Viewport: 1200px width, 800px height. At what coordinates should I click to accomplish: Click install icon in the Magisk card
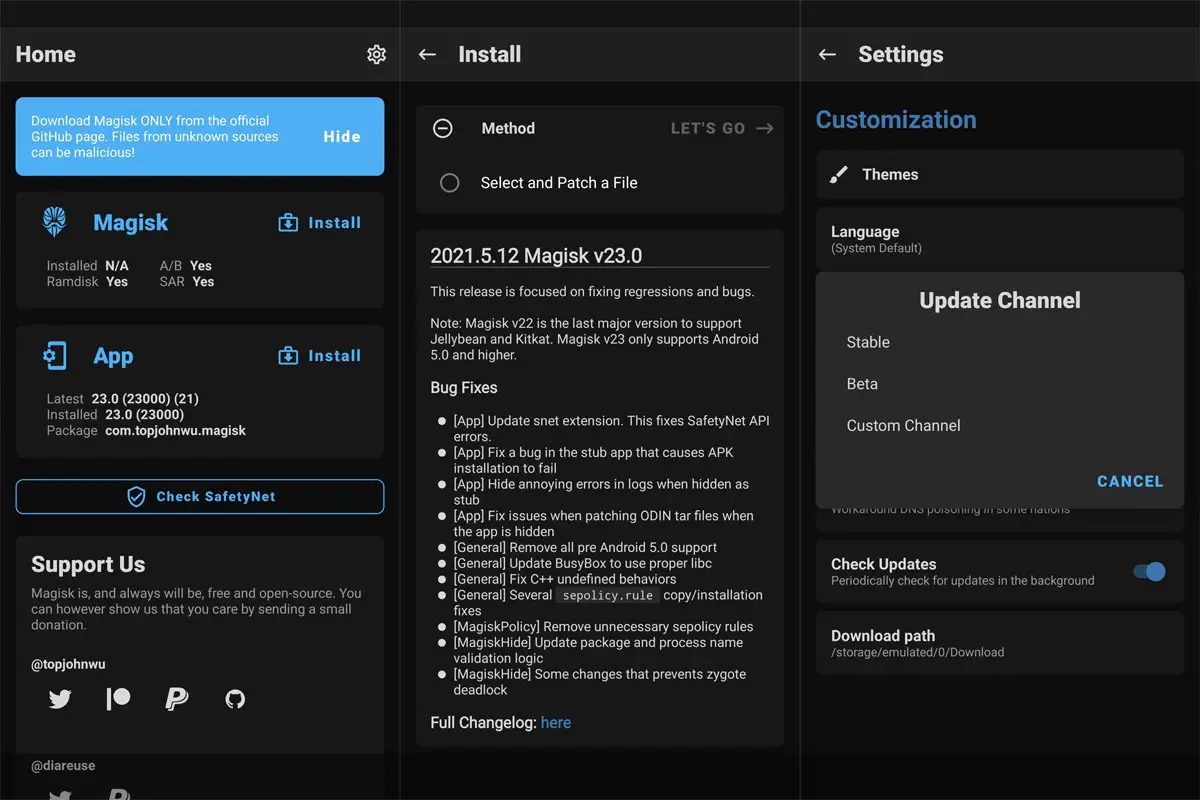click(288, 223)
